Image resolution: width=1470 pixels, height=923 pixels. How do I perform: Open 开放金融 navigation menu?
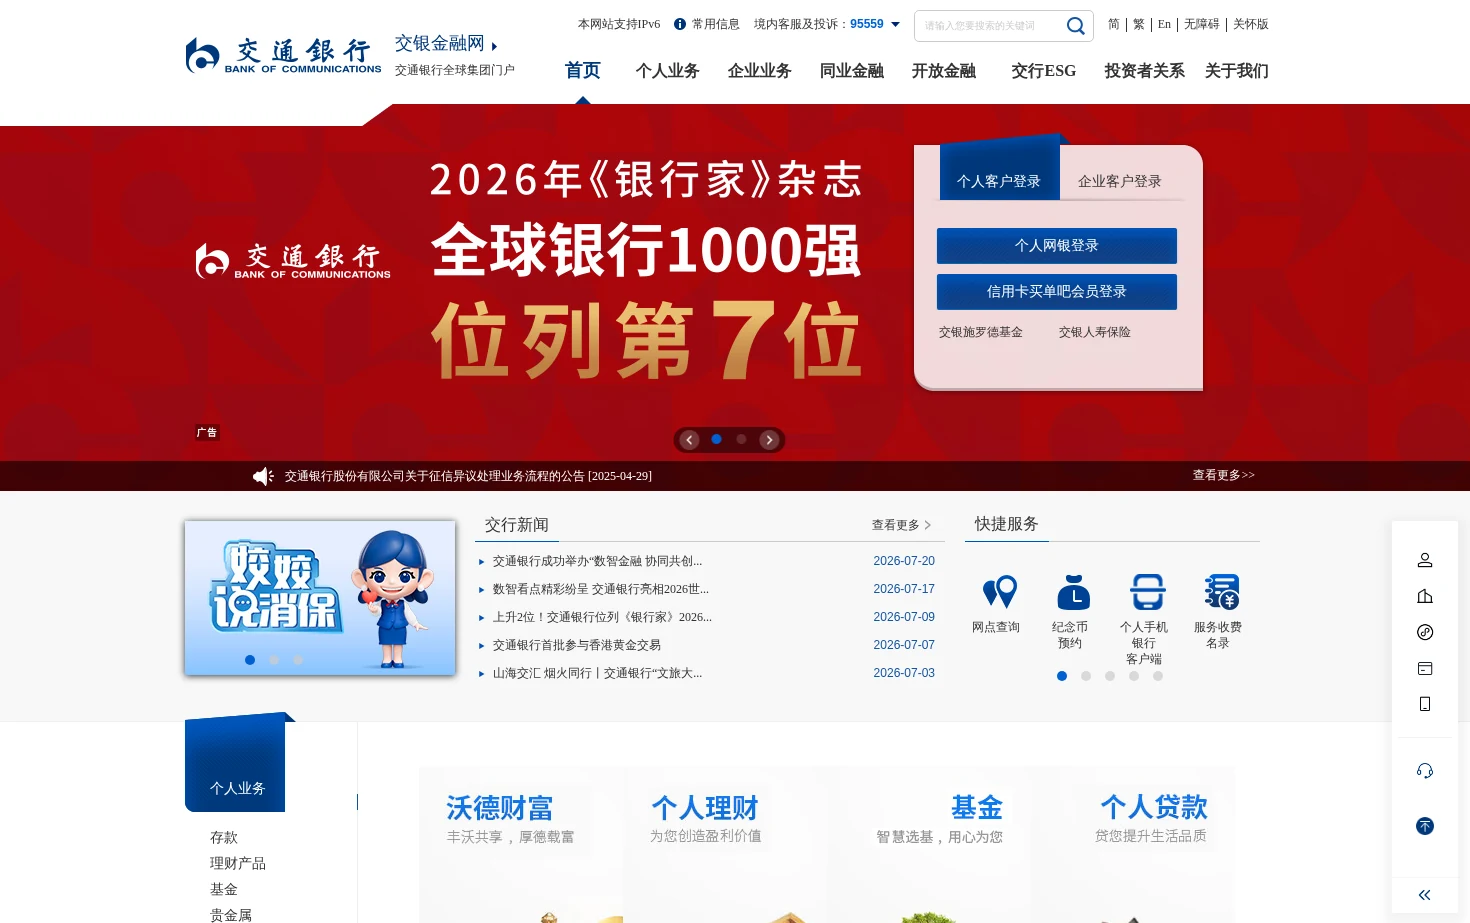click(943, 71)
